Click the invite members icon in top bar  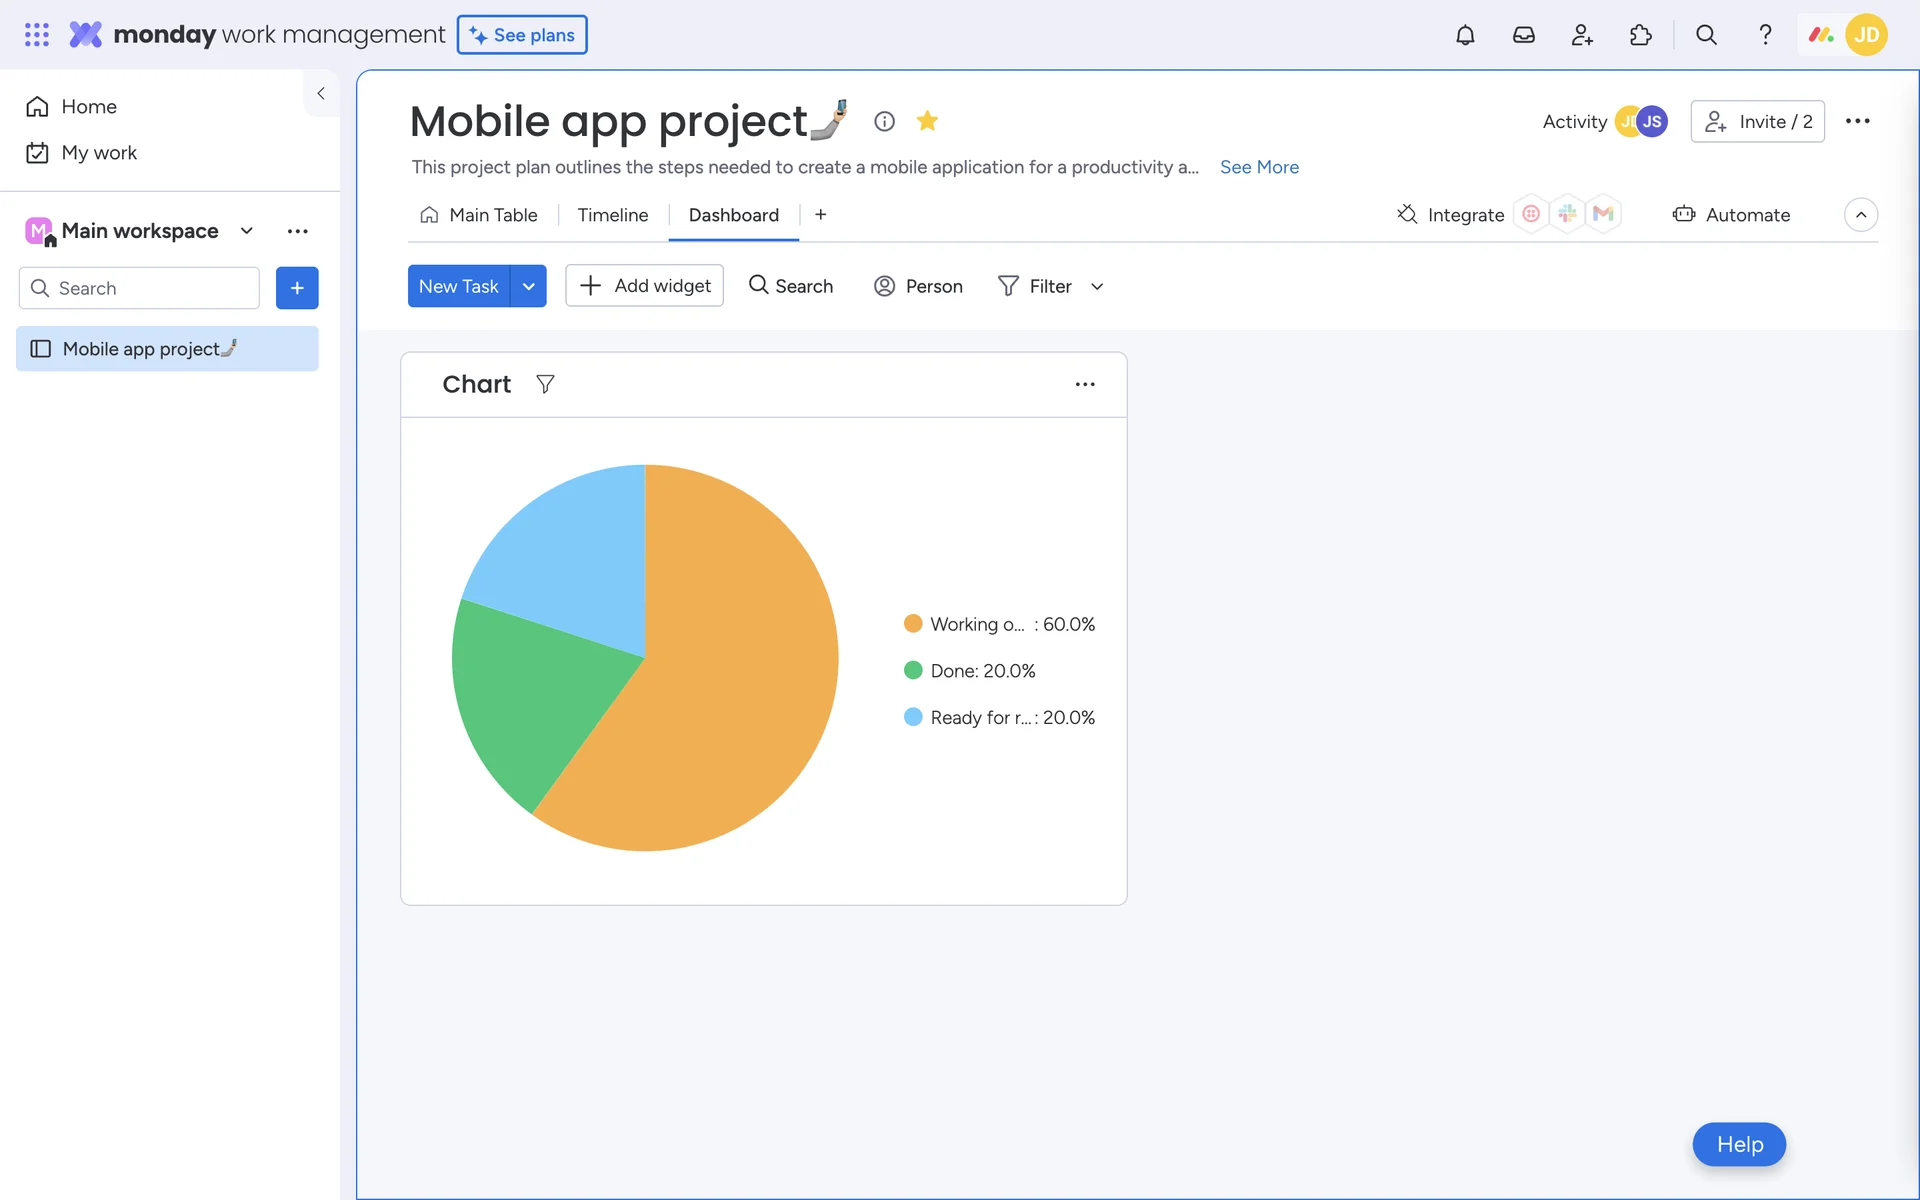[1582, 35]
